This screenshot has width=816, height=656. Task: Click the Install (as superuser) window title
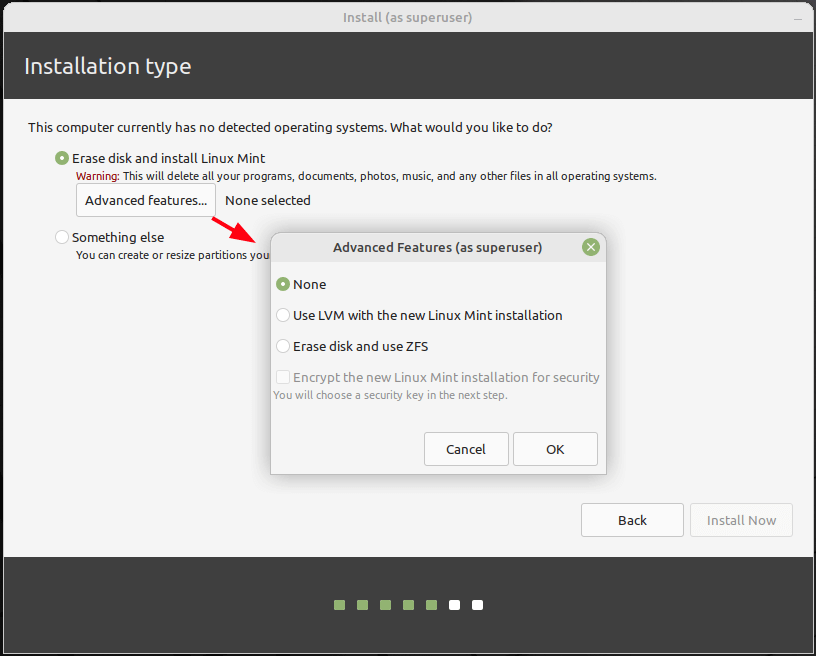407,17
